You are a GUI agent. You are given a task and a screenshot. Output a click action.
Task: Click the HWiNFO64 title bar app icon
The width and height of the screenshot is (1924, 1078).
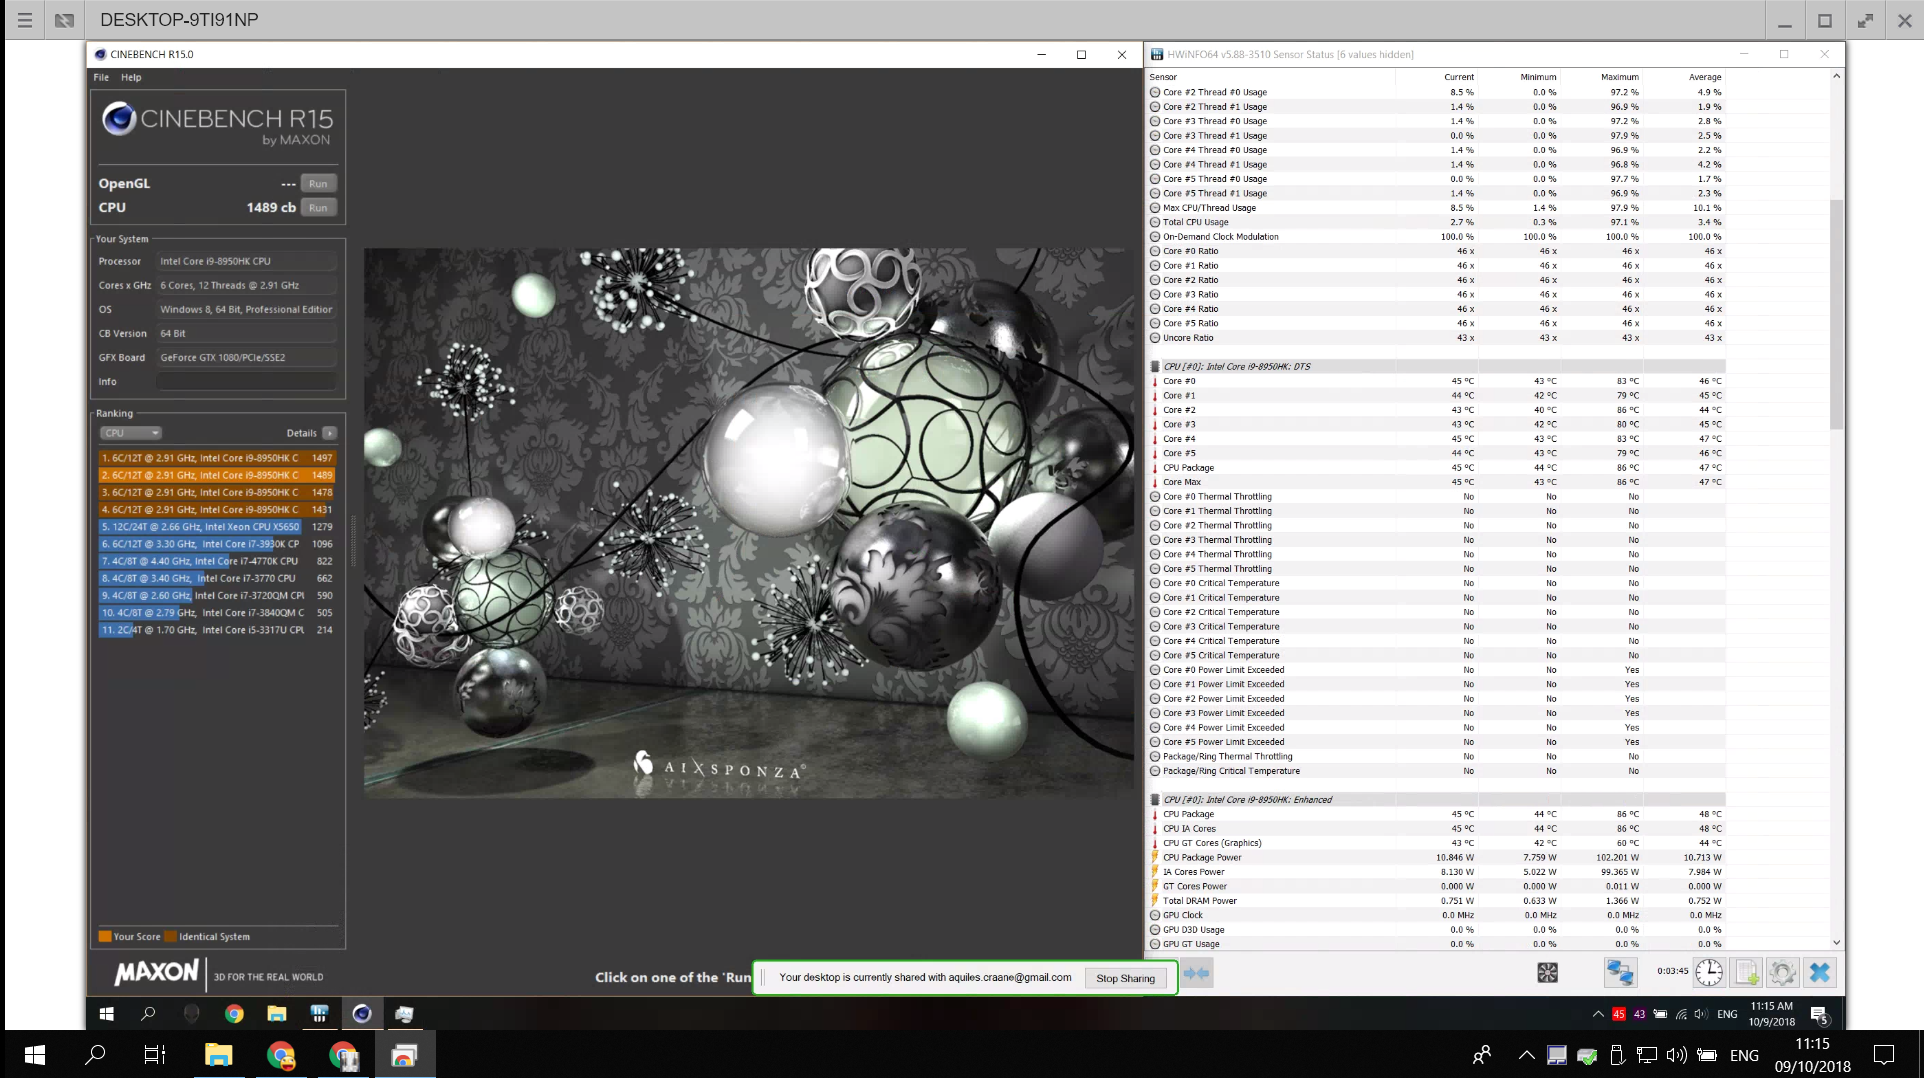click(1157, 54)
